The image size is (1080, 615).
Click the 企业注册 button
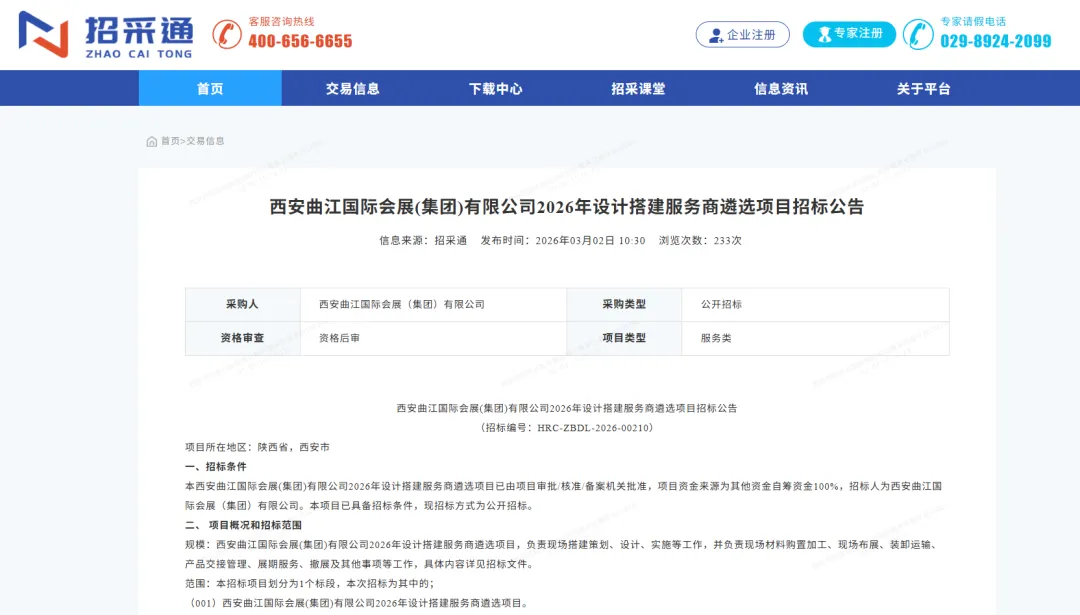742,34
